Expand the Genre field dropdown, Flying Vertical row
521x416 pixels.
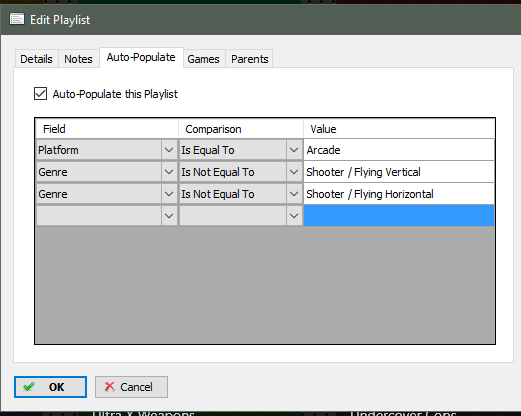pos(169,172)
